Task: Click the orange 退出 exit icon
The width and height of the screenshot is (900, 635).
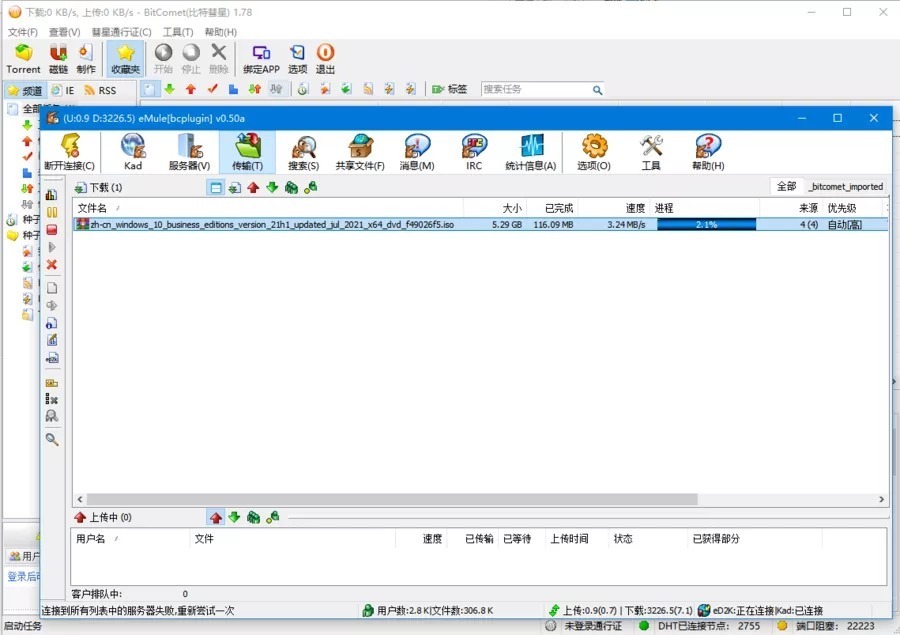Action: pyautogui.click(x=325, y=59)
